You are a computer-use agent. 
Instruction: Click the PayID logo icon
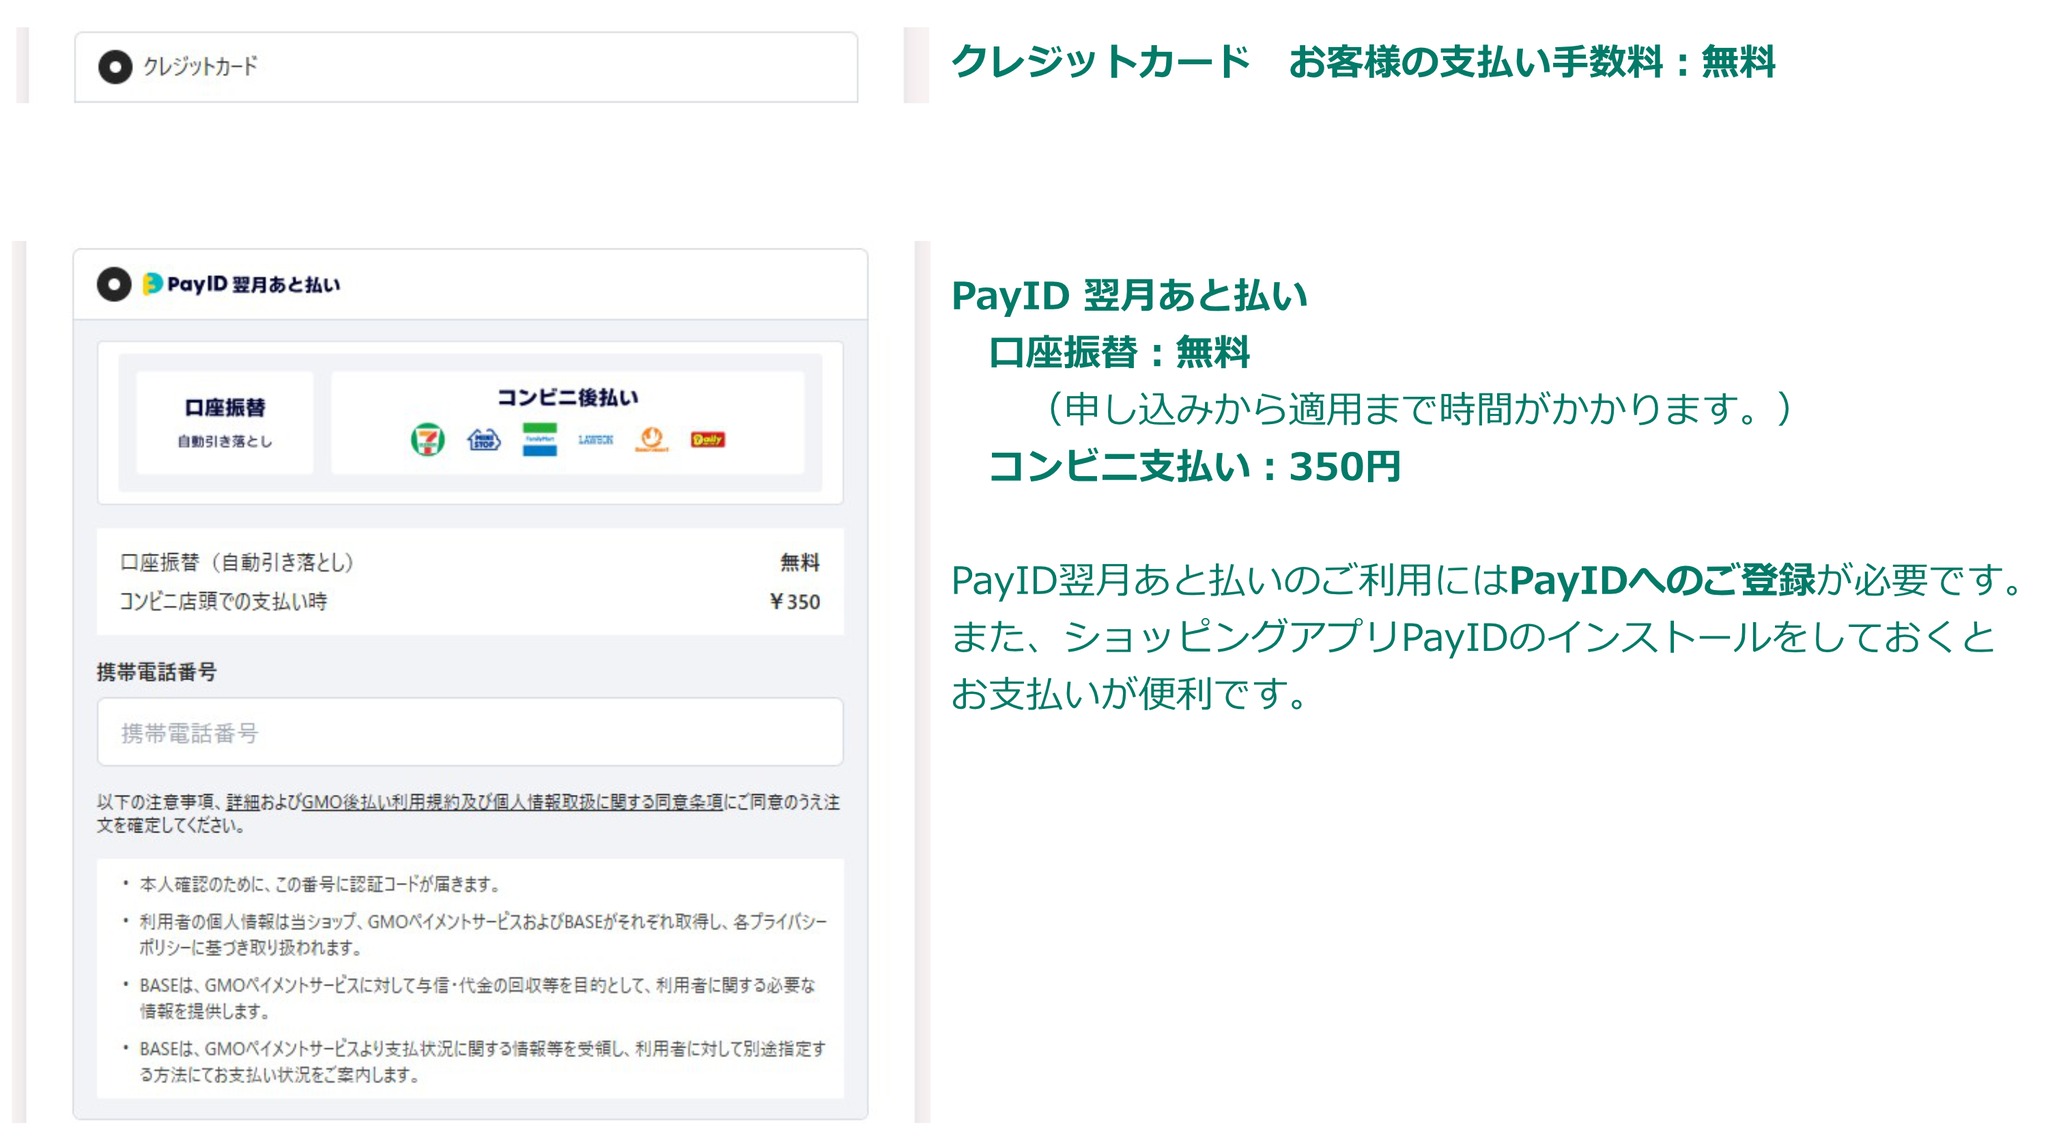pyautogui.click(x=152, y=284)
